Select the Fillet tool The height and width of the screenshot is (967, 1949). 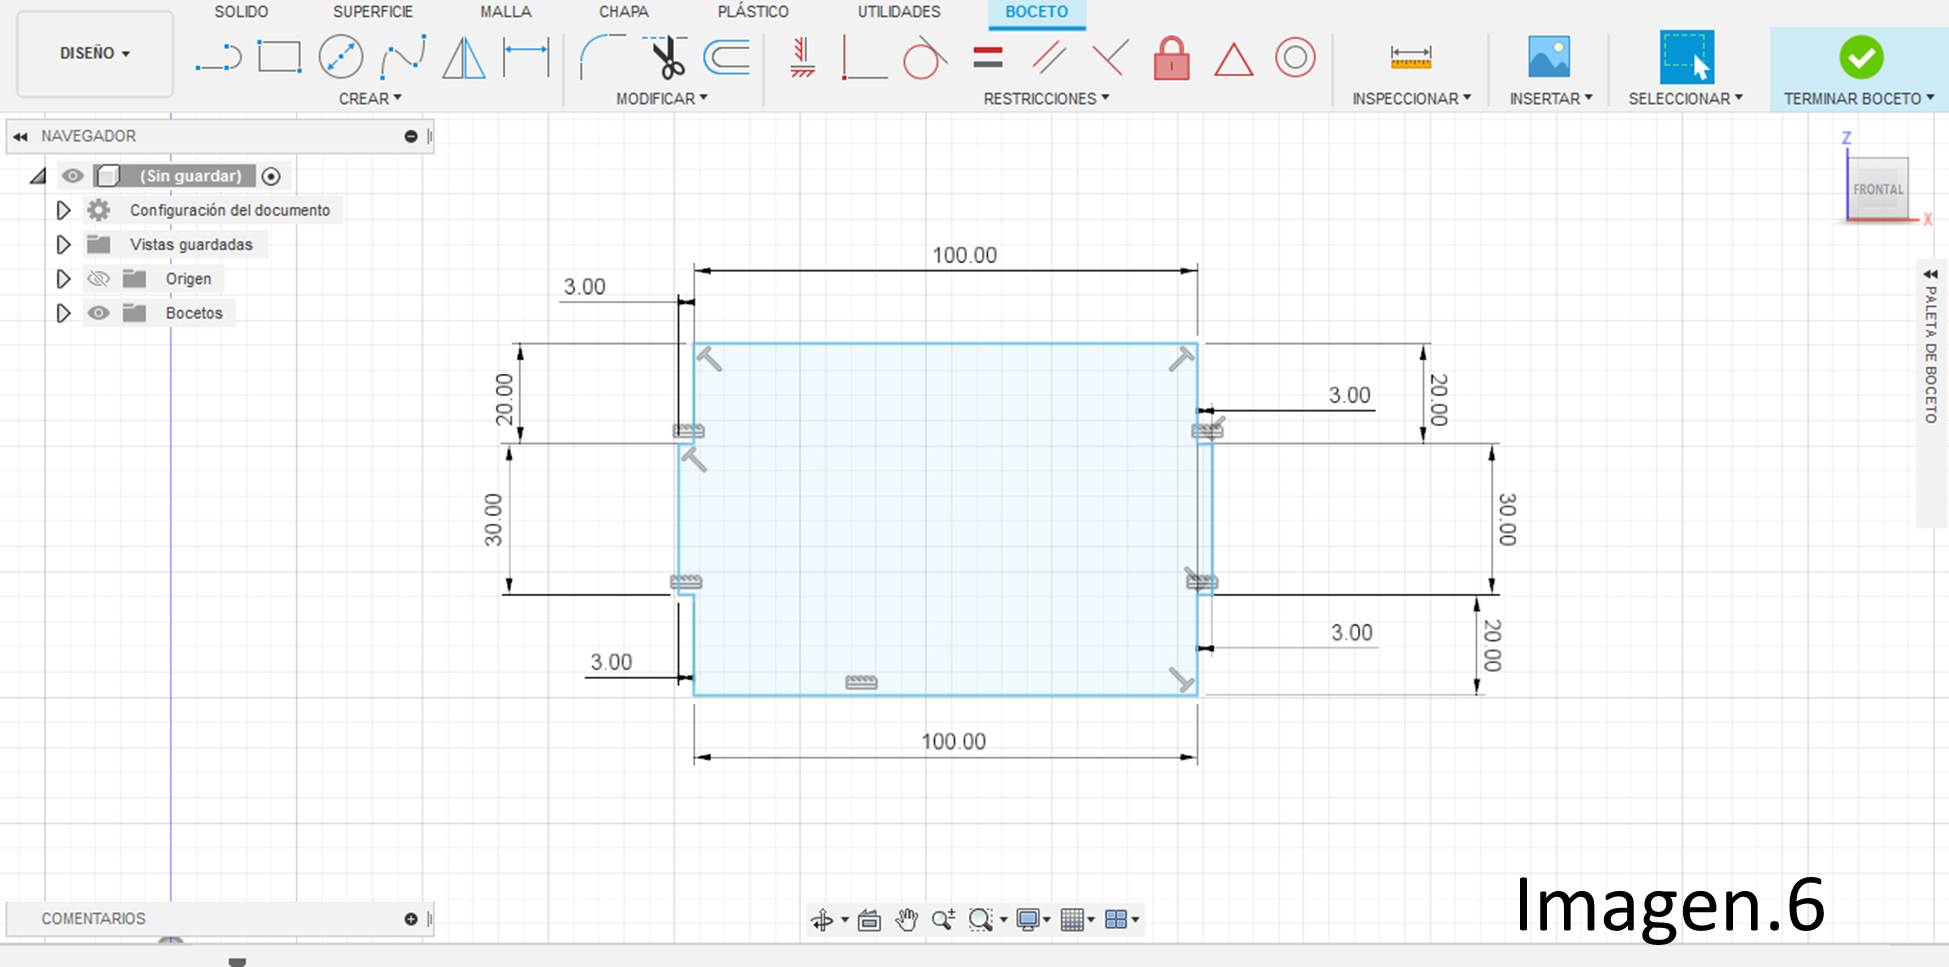[x=602, y=57]
